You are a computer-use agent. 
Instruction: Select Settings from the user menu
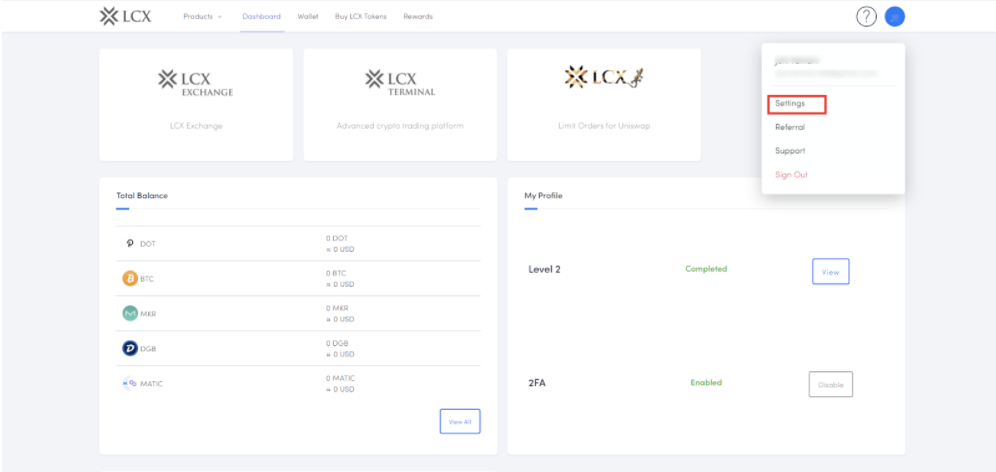pyautogui.click(x=790, y=103)
